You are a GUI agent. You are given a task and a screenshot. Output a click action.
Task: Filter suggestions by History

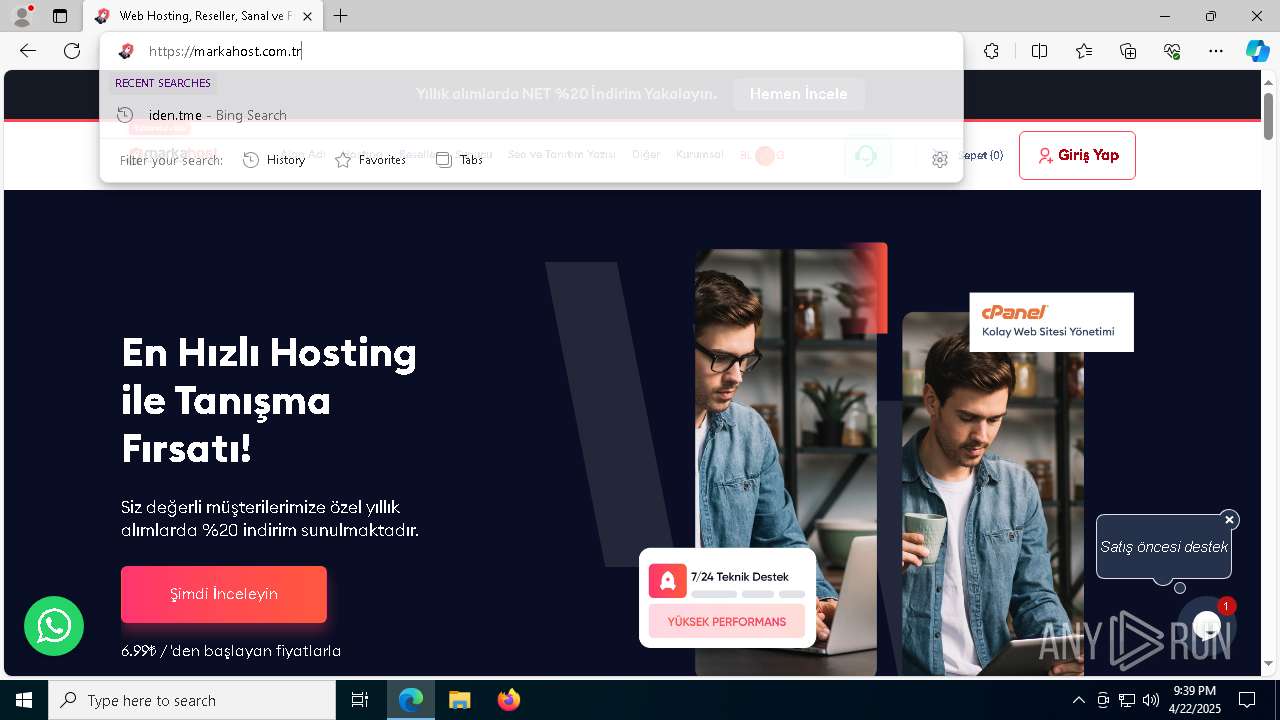[x=274, y=160]
